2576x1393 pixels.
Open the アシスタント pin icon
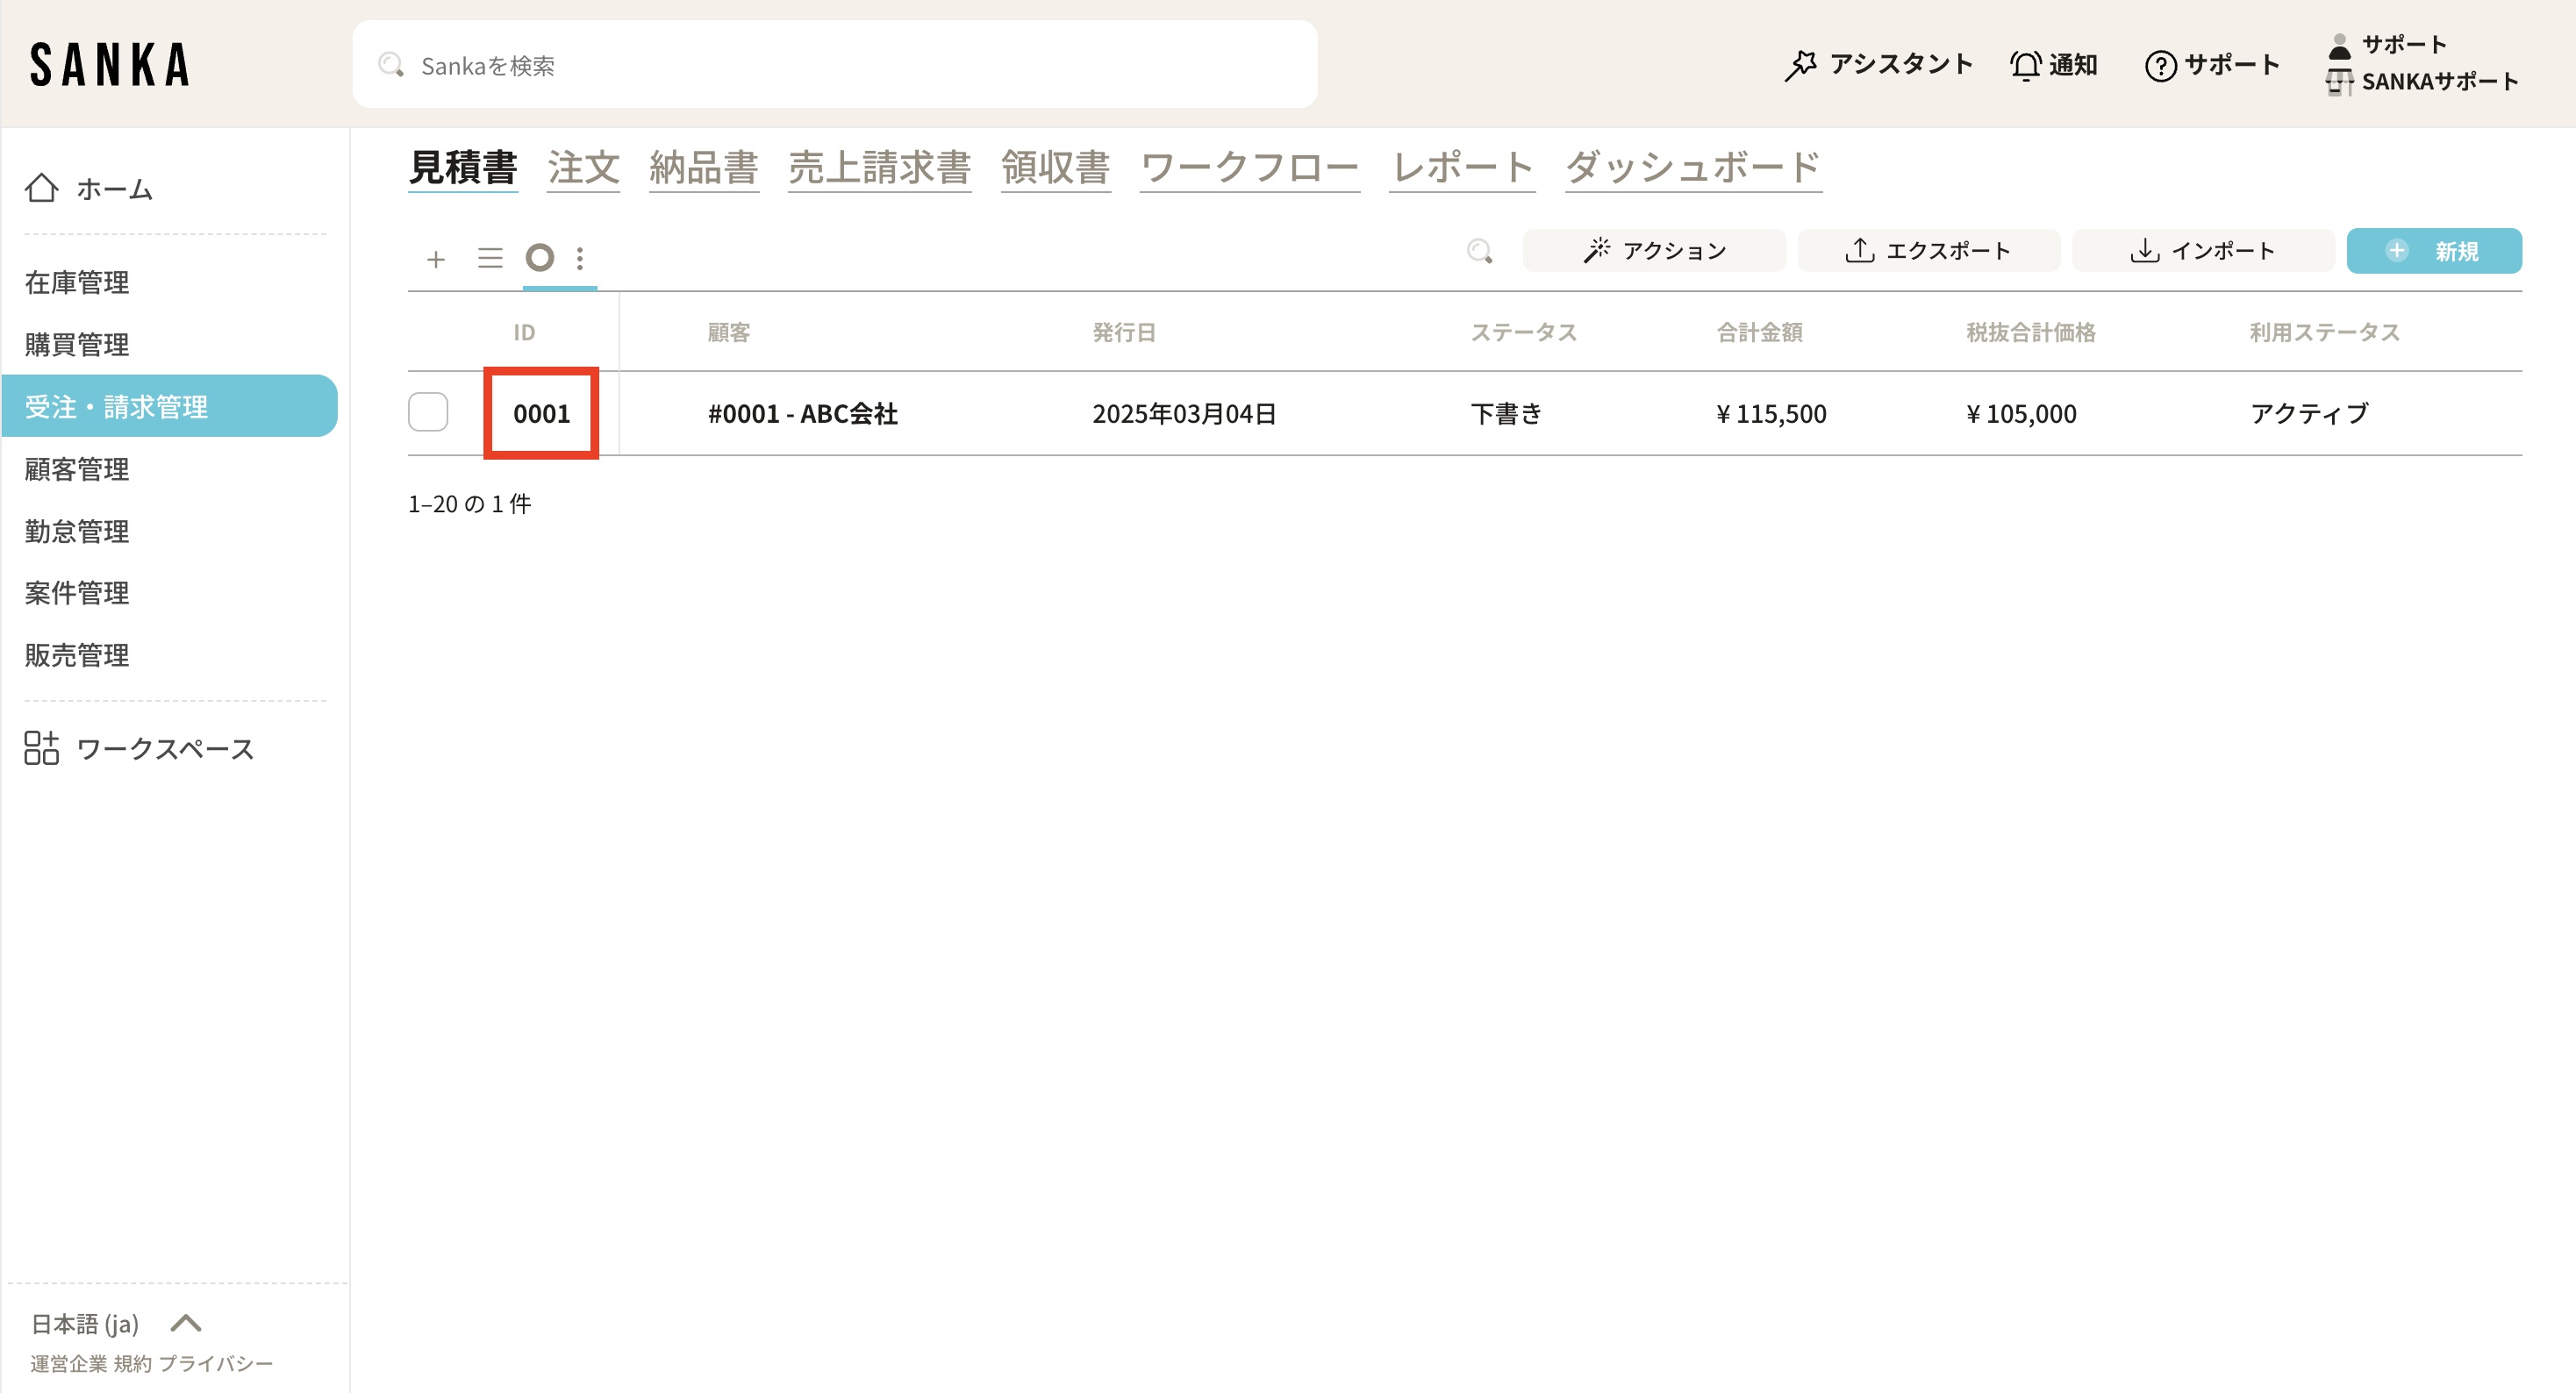1800,65
